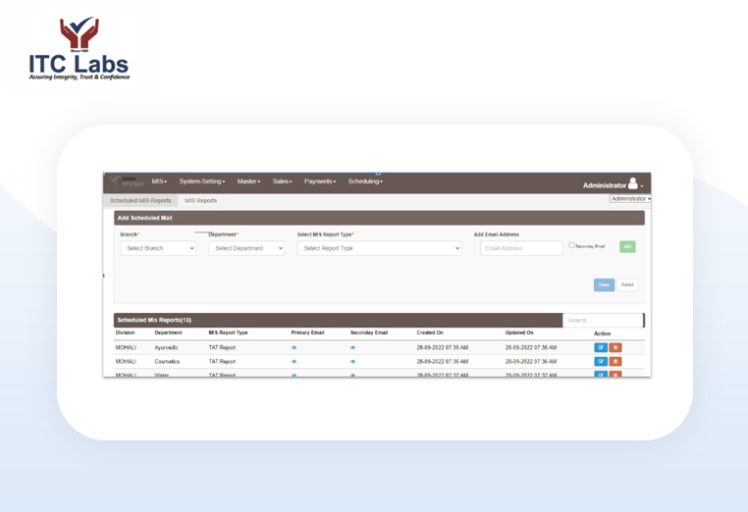Screen dimensions: 748x512
Task: Click edit icon for Cosmetics row
Action: click(x=601, y=361)
